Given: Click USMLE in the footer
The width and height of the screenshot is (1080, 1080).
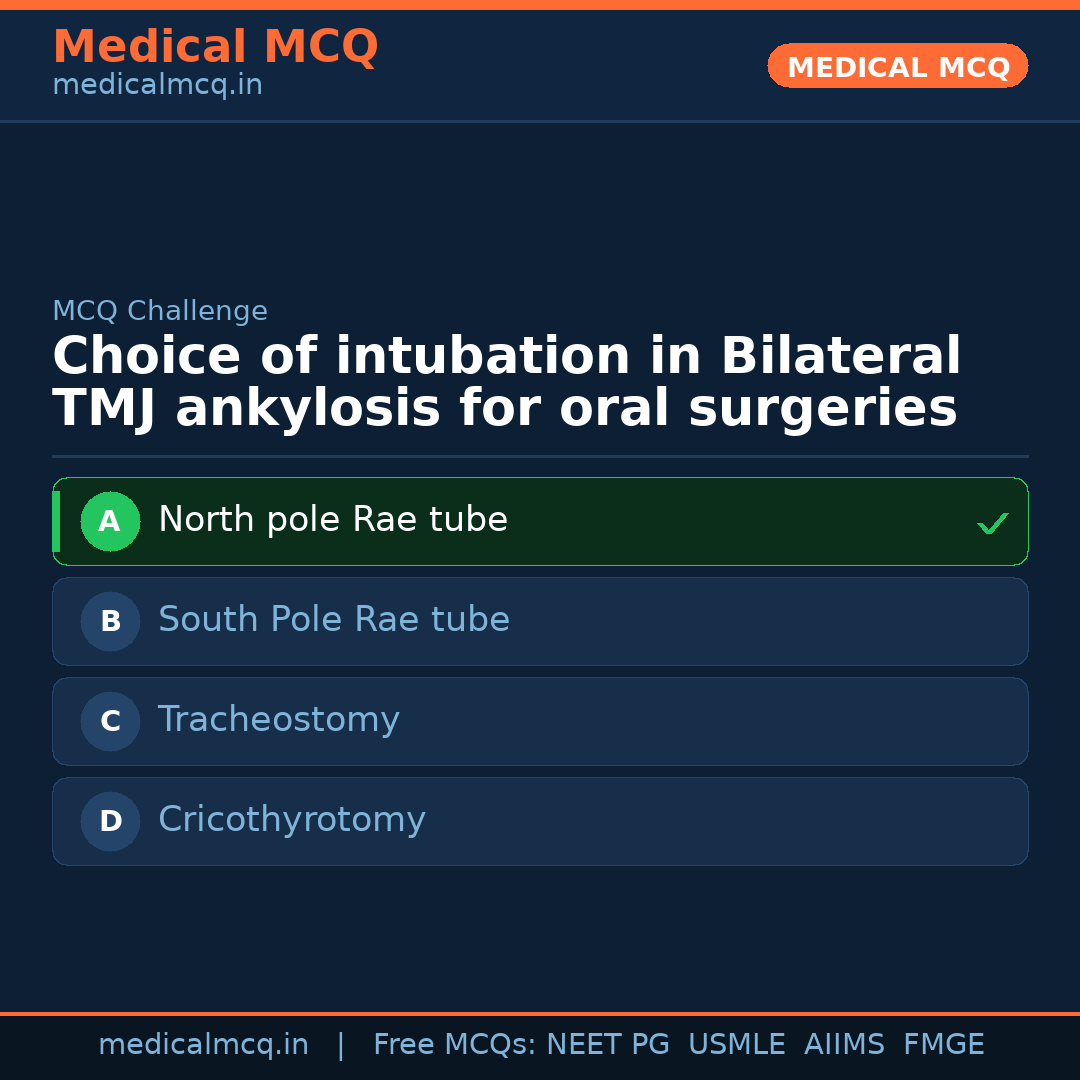Looking at the screenshot, I should point(736,1045).
